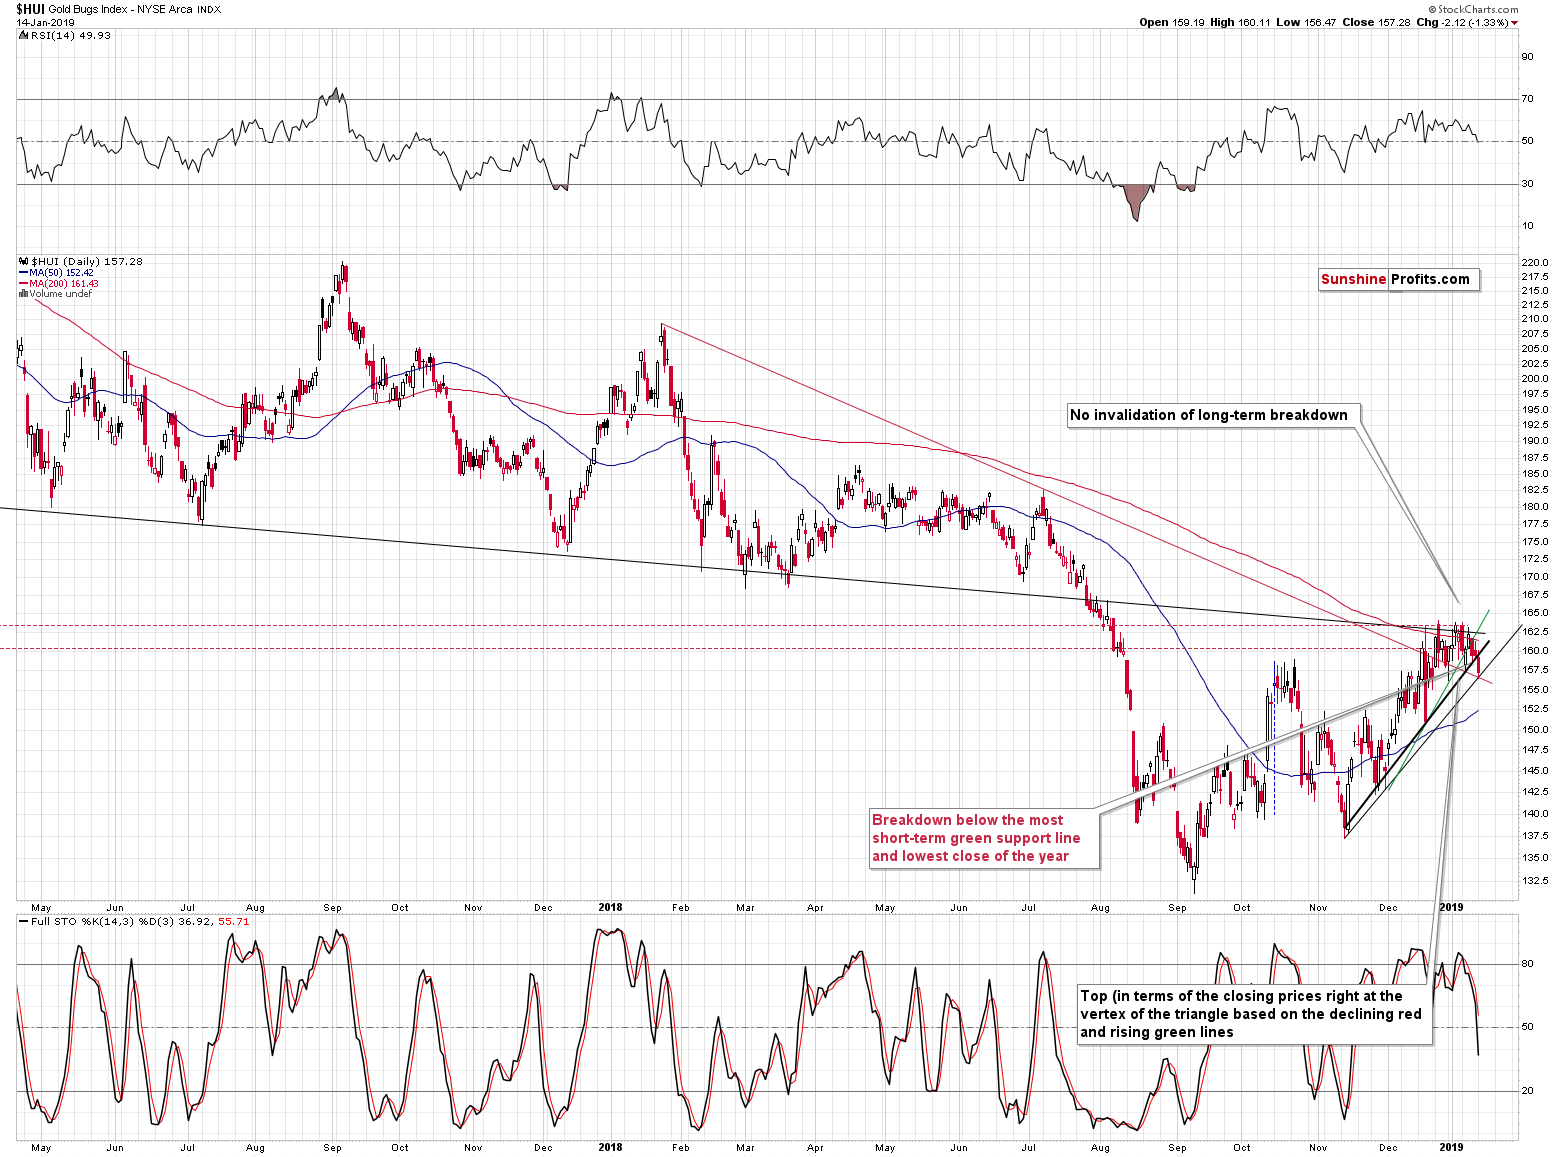Click the 20 level on the stochastic axis

[x=1527, y=1091]
